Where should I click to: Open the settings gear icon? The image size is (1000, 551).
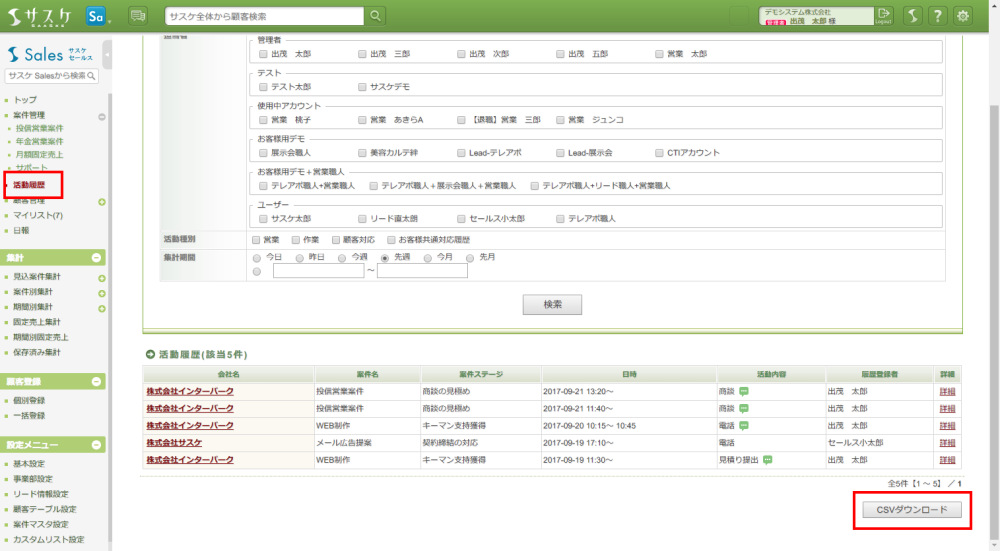tap(964, 15)
